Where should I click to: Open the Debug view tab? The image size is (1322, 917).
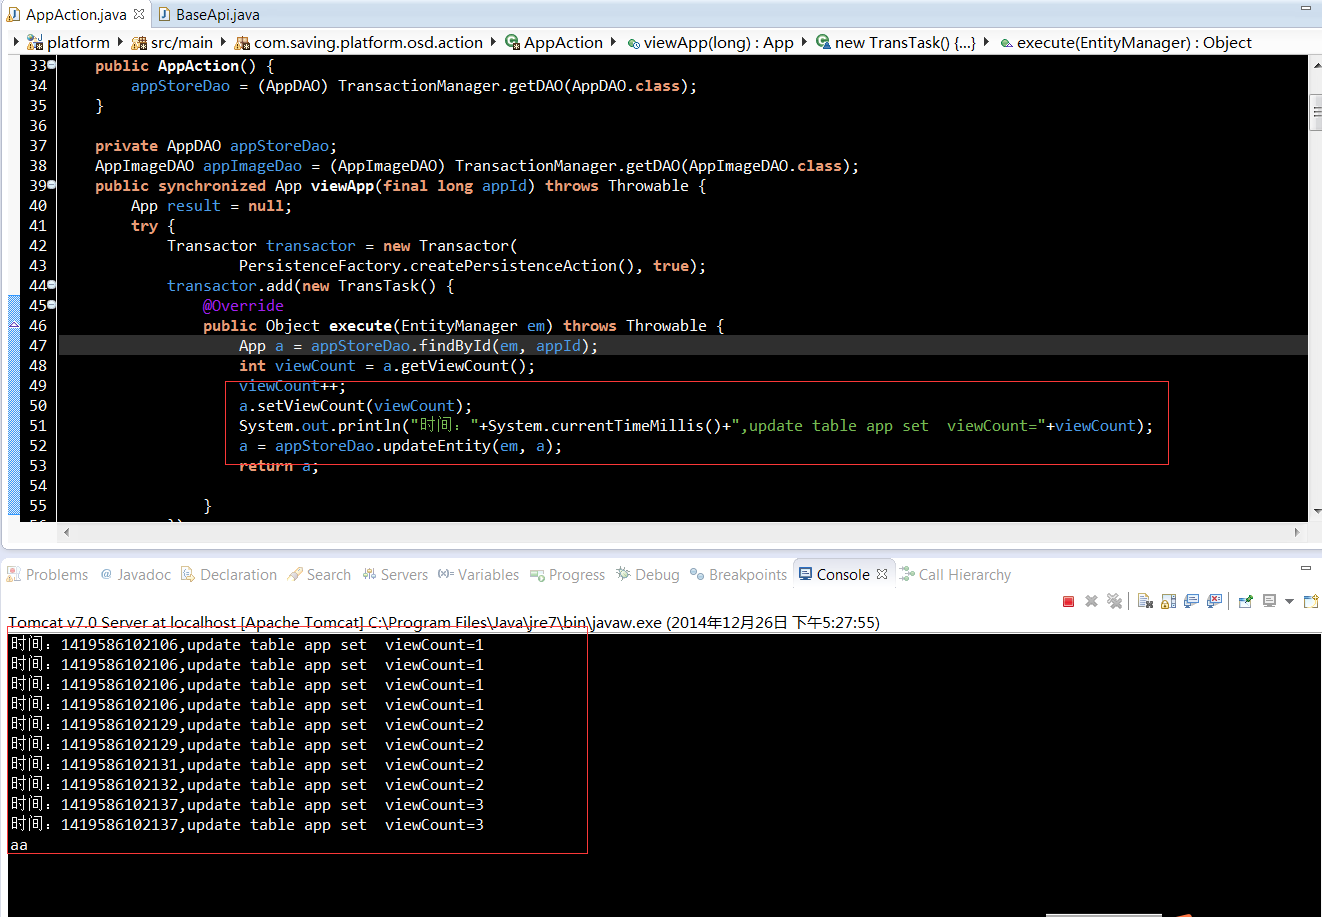tap(647, 574)
